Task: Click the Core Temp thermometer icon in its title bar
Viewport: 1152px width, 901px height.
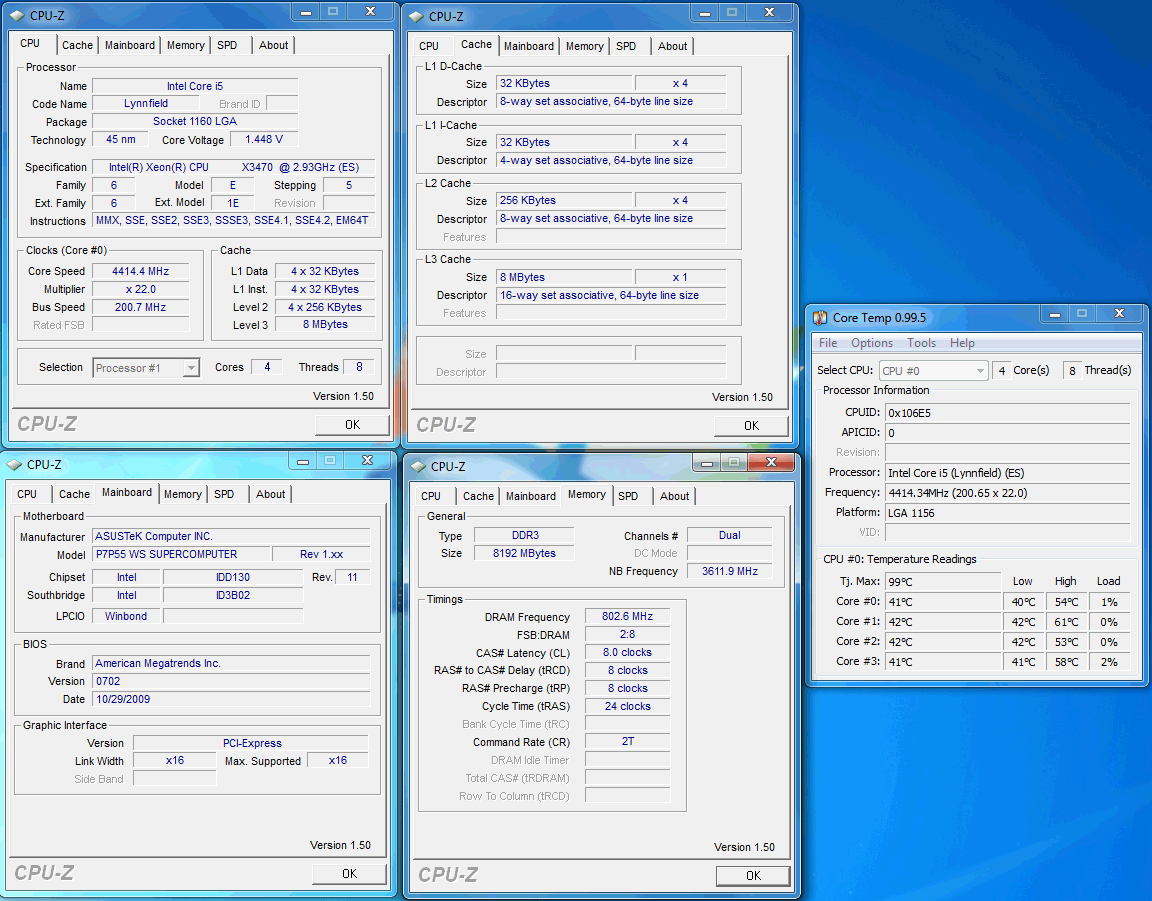Action: [820, 317]
